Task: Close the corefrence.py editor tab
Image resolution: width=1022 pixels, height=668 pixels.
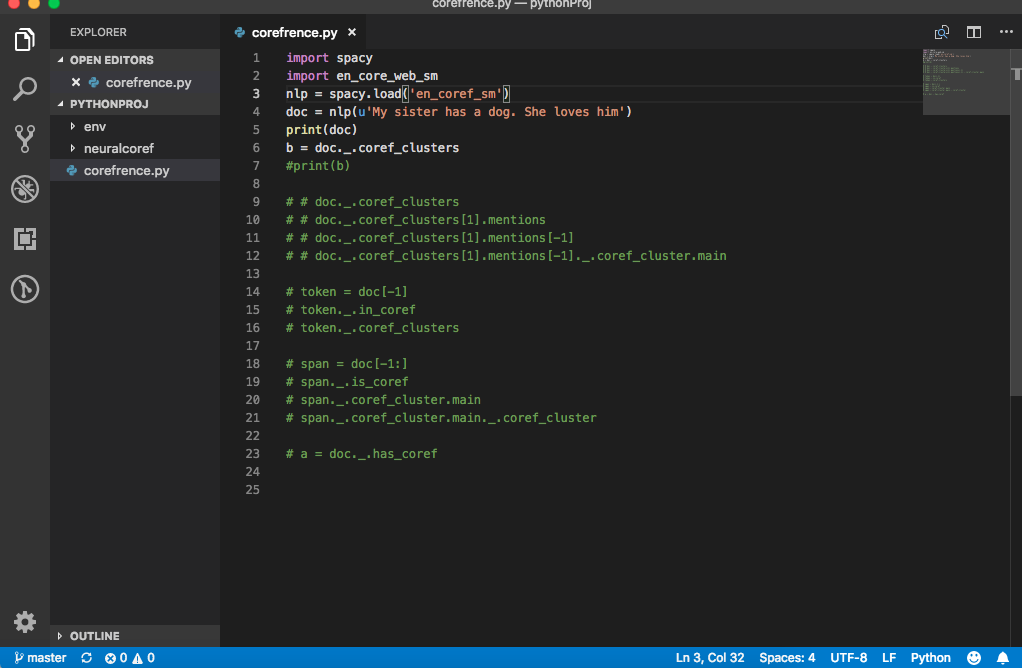Action: (352, 32)
